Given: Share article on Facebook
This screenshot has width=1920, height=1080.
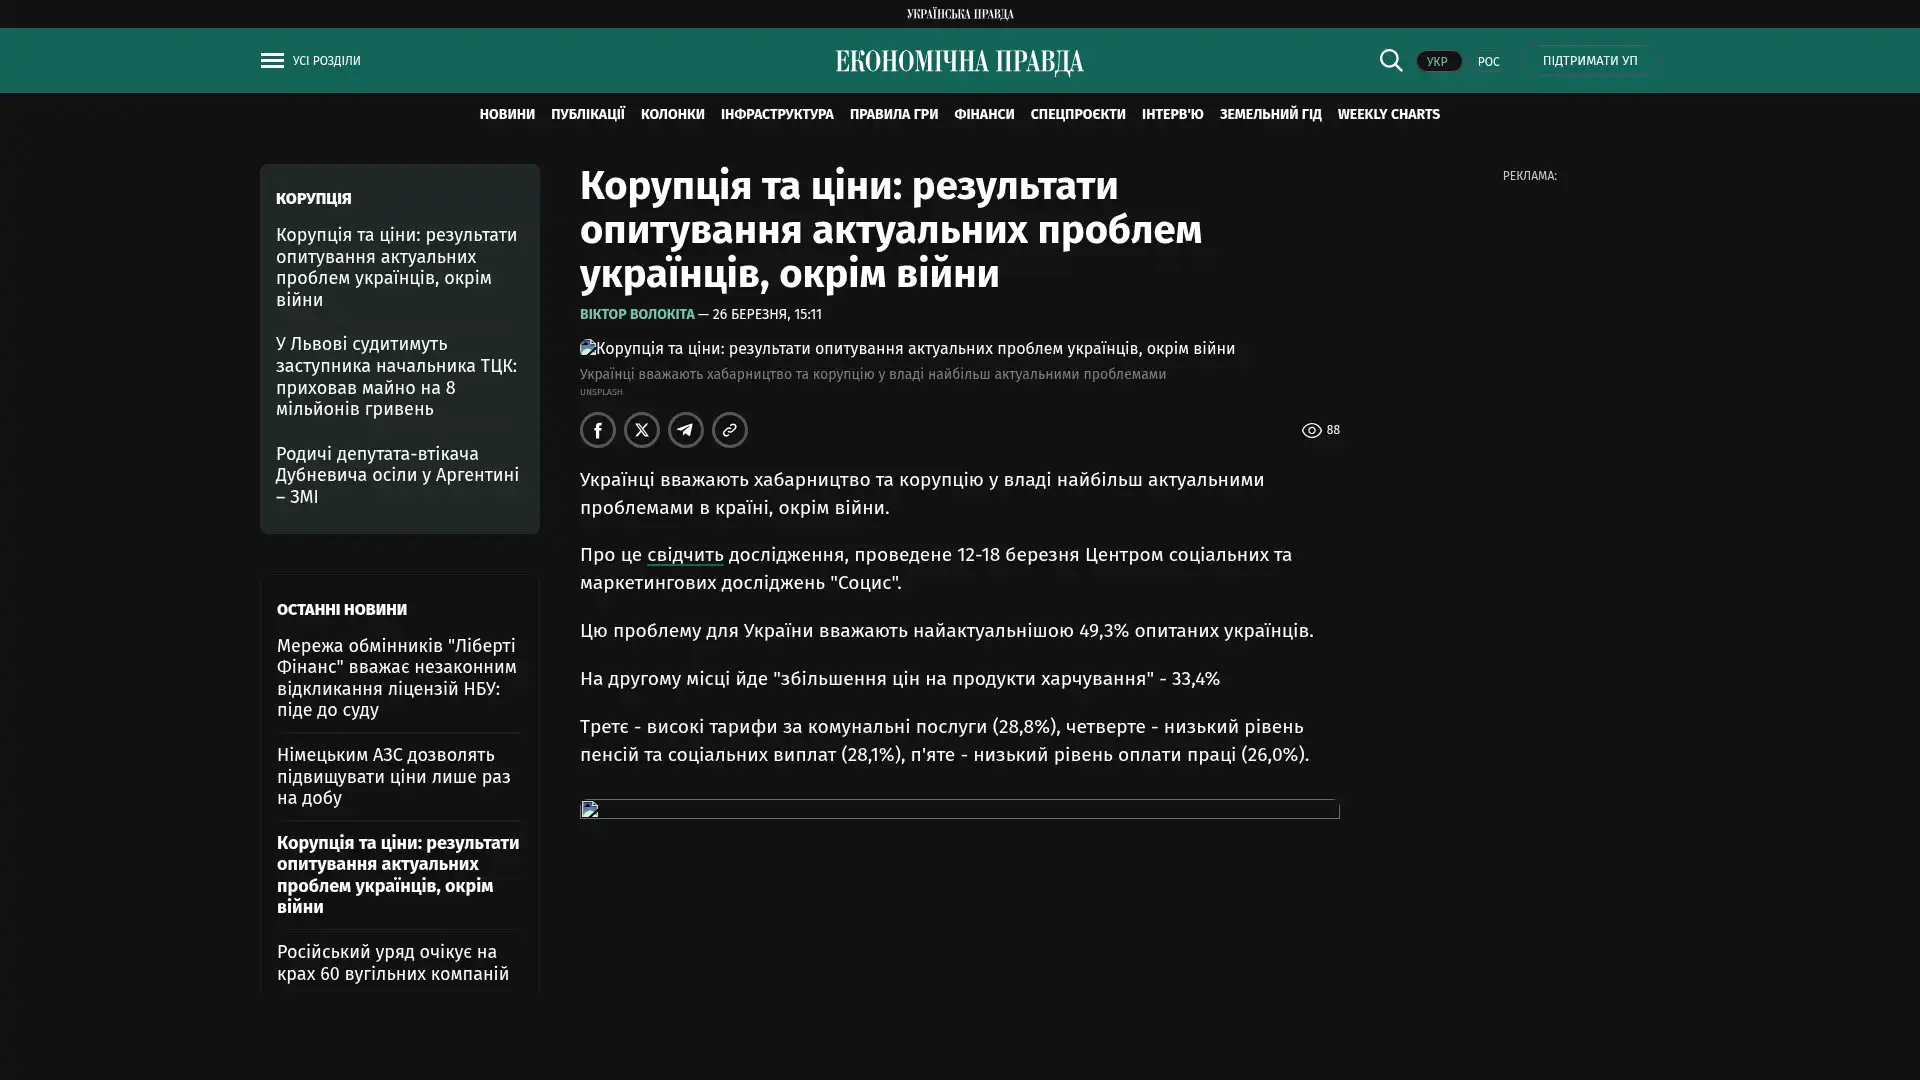Looking at the screenshot, I should click(598, 430).
